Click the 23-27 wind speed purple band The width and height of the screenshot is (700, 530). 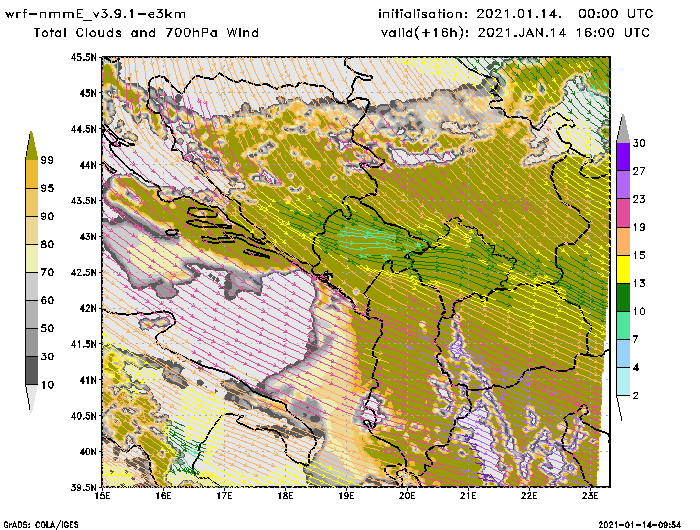(x=623, y=185)
